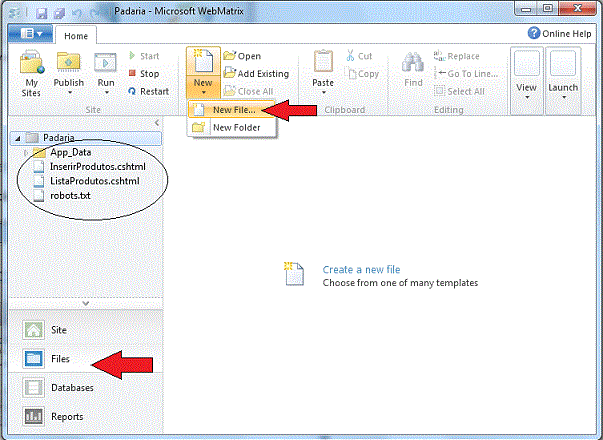Click the New file ribbon icon
The height and width of the screenshot is (440, 603).
click(x=203, y=62)
